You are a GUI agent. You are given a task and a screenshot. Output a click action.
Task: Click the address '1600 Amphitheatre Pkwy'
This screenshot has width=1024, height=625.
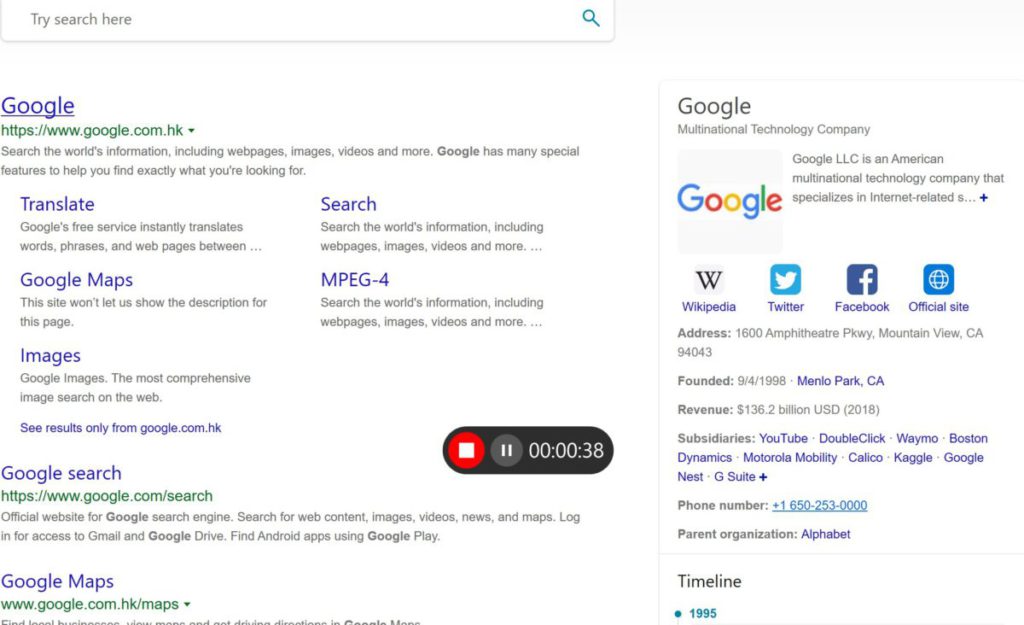[804, 333]
